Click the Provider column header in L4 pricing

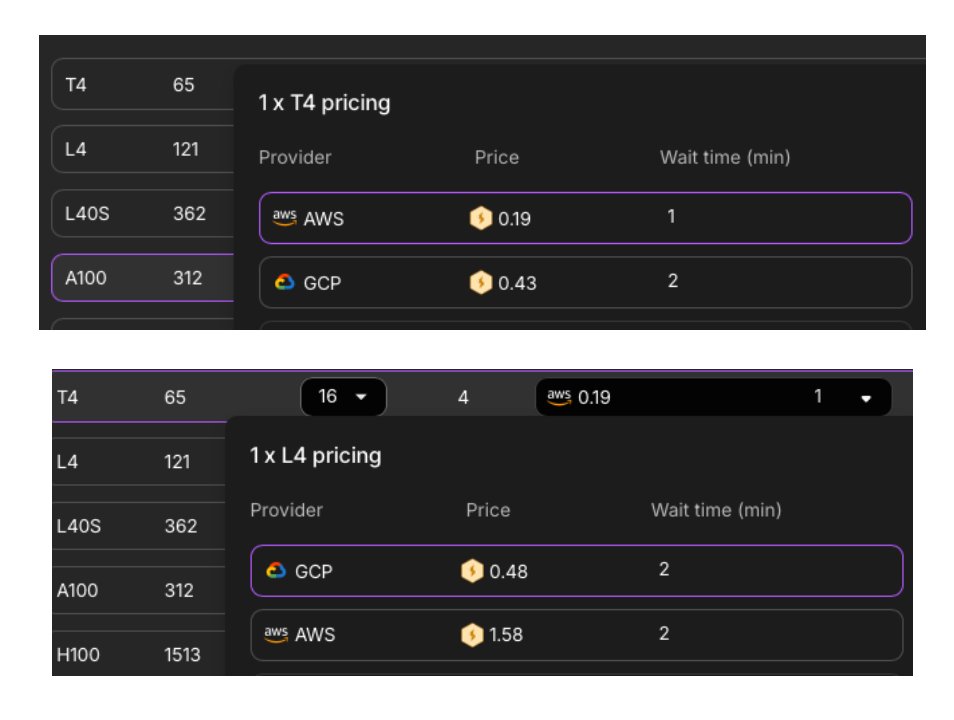click(x=286, y=510)
